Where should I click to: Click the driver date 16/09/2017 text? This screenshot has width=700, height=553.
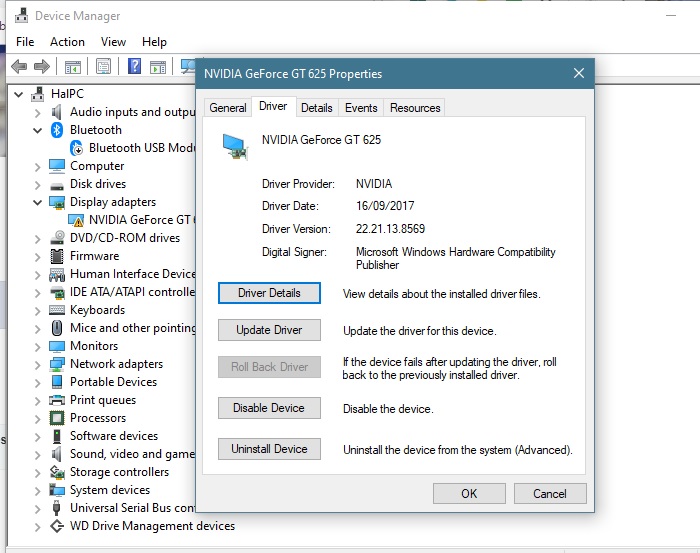click(x=385, y=206)
